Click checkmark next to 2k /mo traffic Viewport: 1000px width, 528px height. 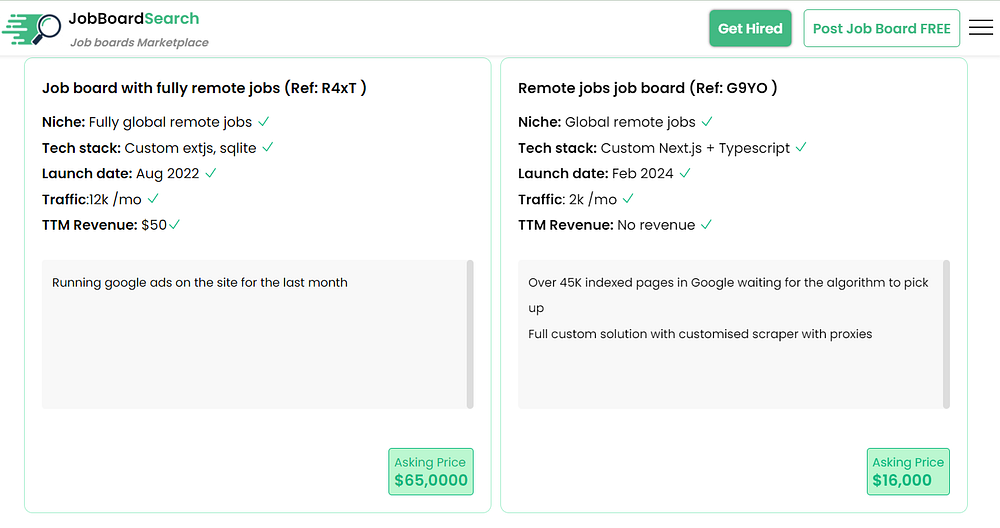(x=629, y=199)
